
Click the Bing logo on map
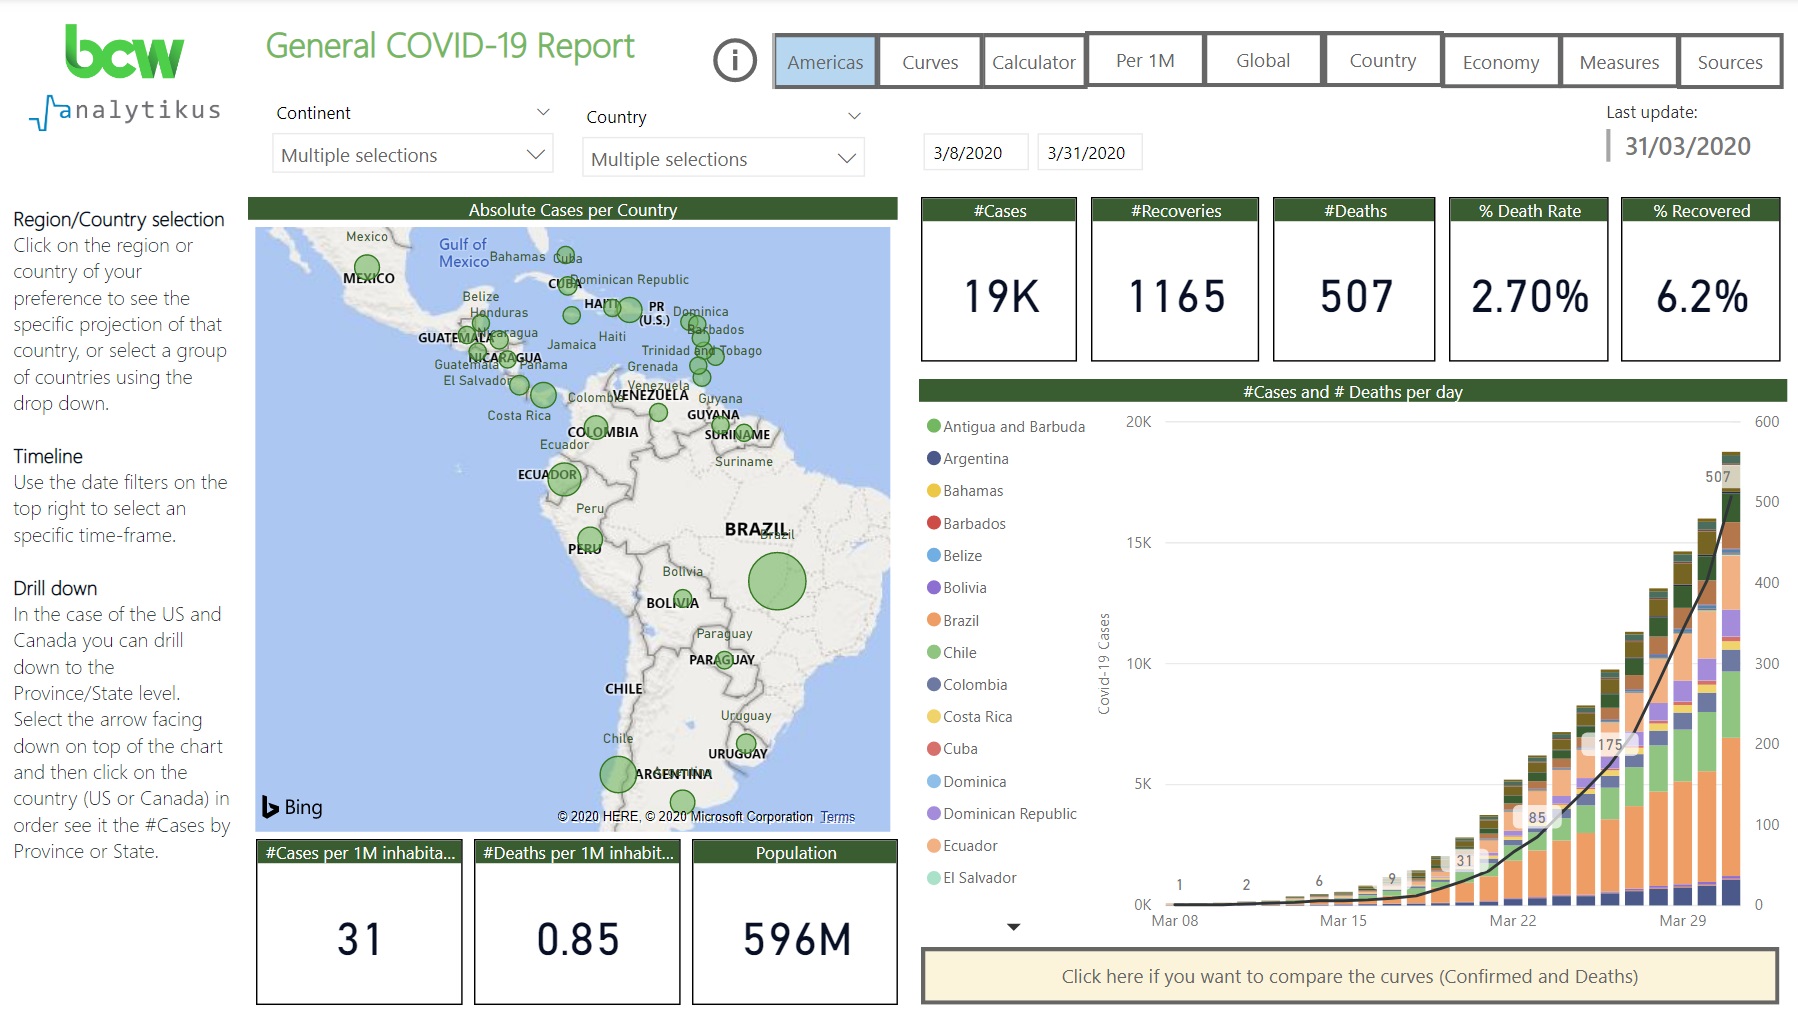292,807
